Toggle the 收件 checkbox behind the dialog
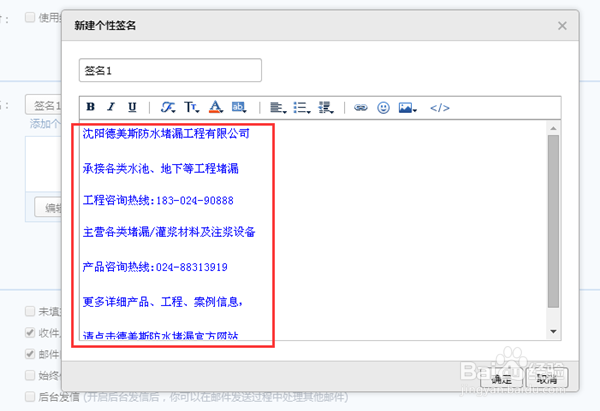The height and width of the screenshot is (411, 600). pos(30,333)
